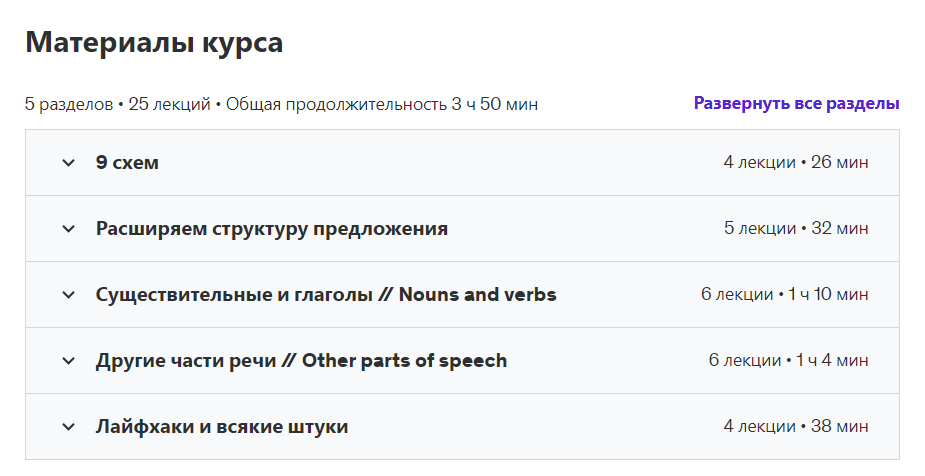Click the "Развернуть все разделы" link
Screen dimensions: 925x476
tap(796, 103)
